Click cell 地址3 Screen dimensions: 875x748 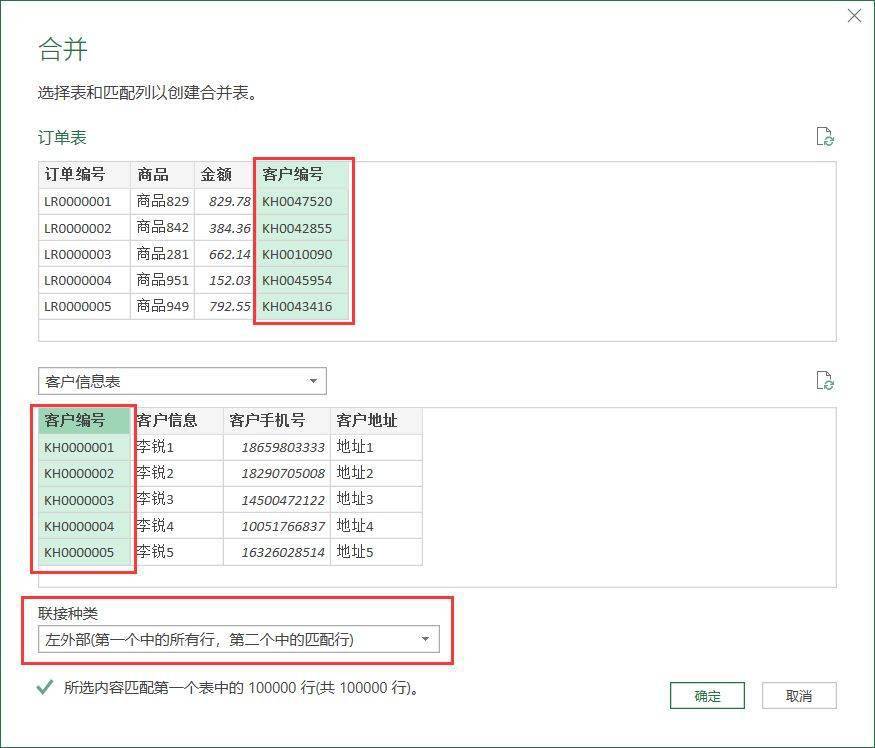click(376, 500)
